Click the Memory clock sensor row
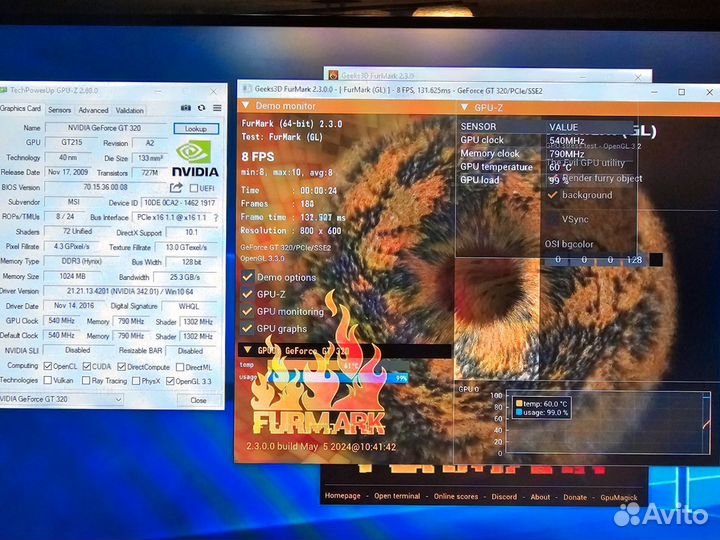720x540 pixels. tap(546, 153)
